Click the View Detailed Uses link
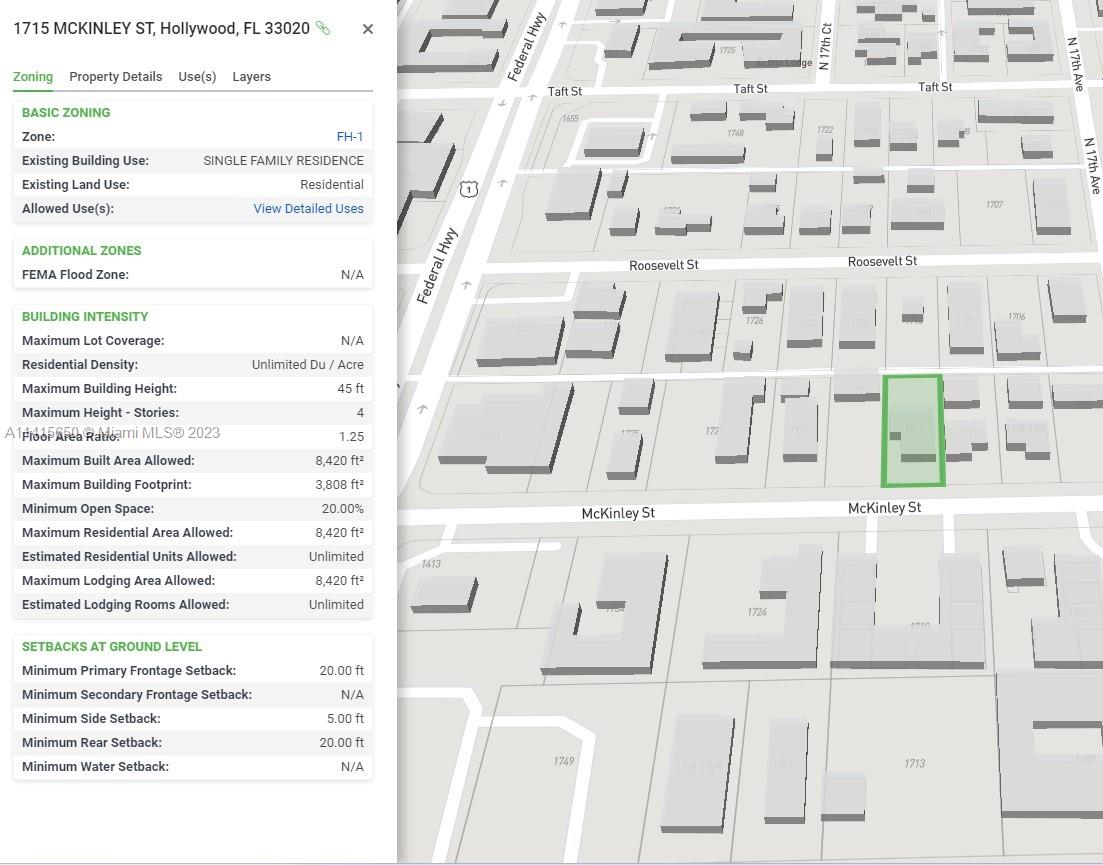This screenshot has width=1103, height=865. 308,208
